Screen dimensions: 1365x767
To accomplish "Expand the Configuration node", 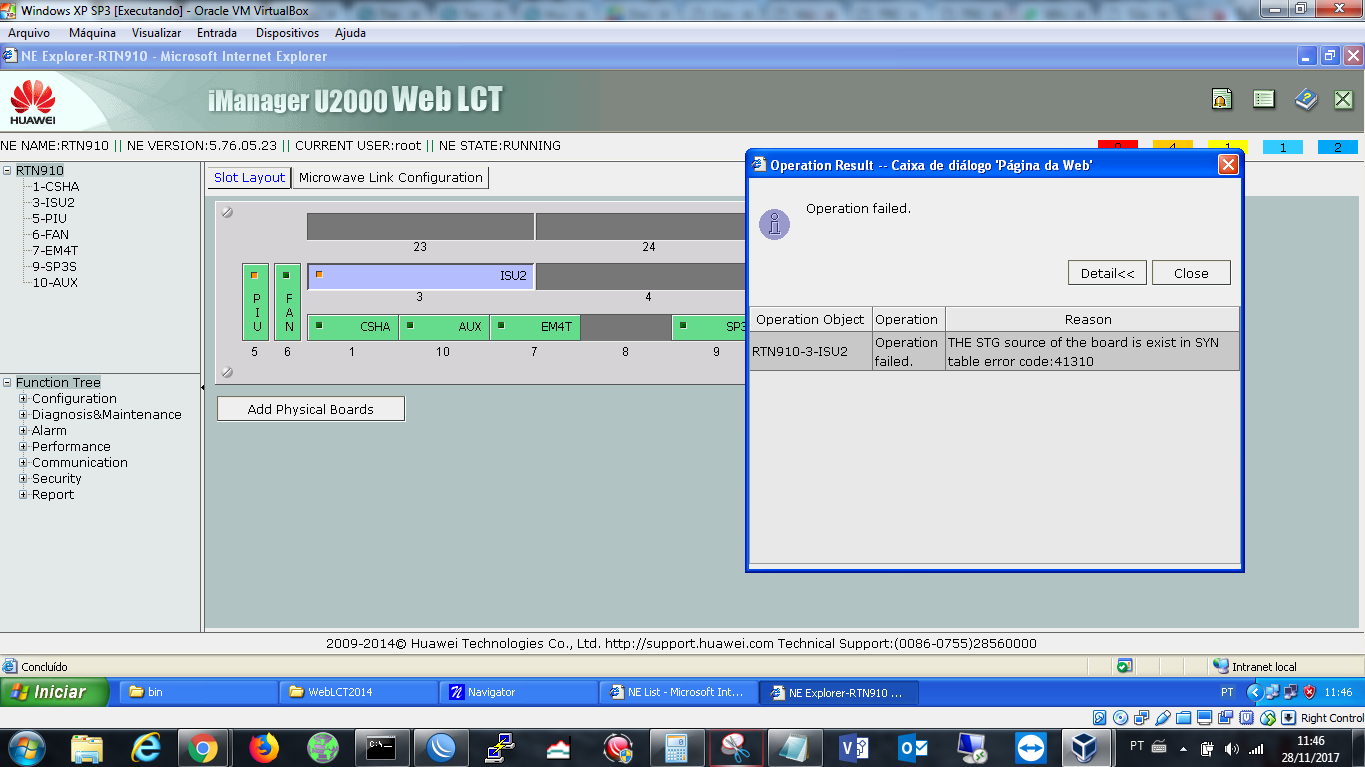I will click(23, 398).
